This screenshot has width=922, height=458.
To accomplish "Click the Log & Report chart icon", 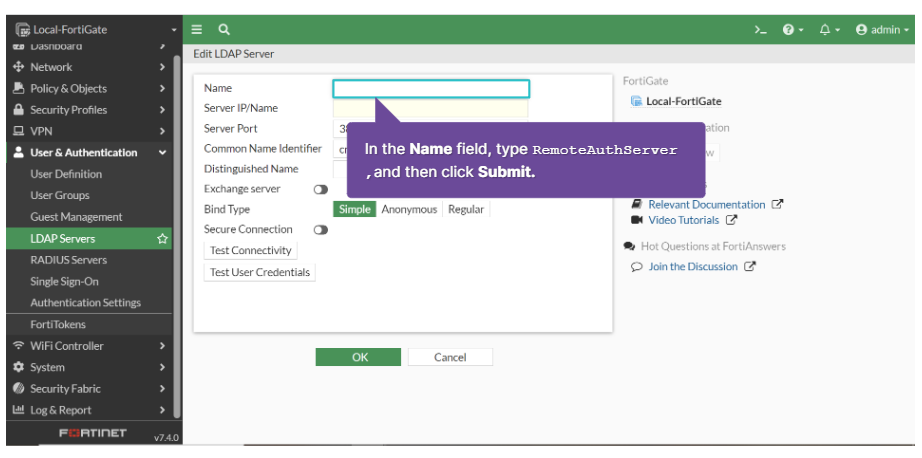I will [x=19, y=410].
